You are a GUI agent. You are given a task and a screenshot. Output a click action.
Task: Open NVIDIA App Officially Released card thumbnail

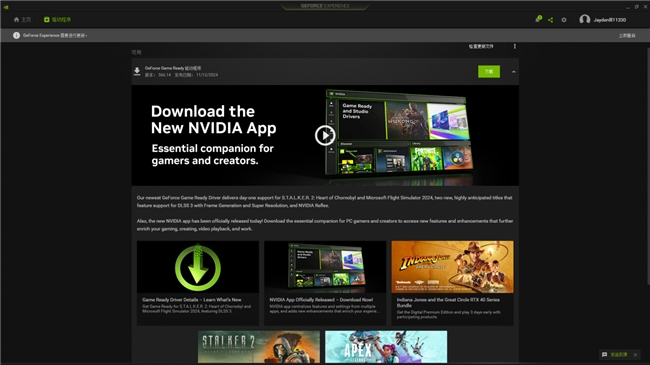[x=325, y=267]
